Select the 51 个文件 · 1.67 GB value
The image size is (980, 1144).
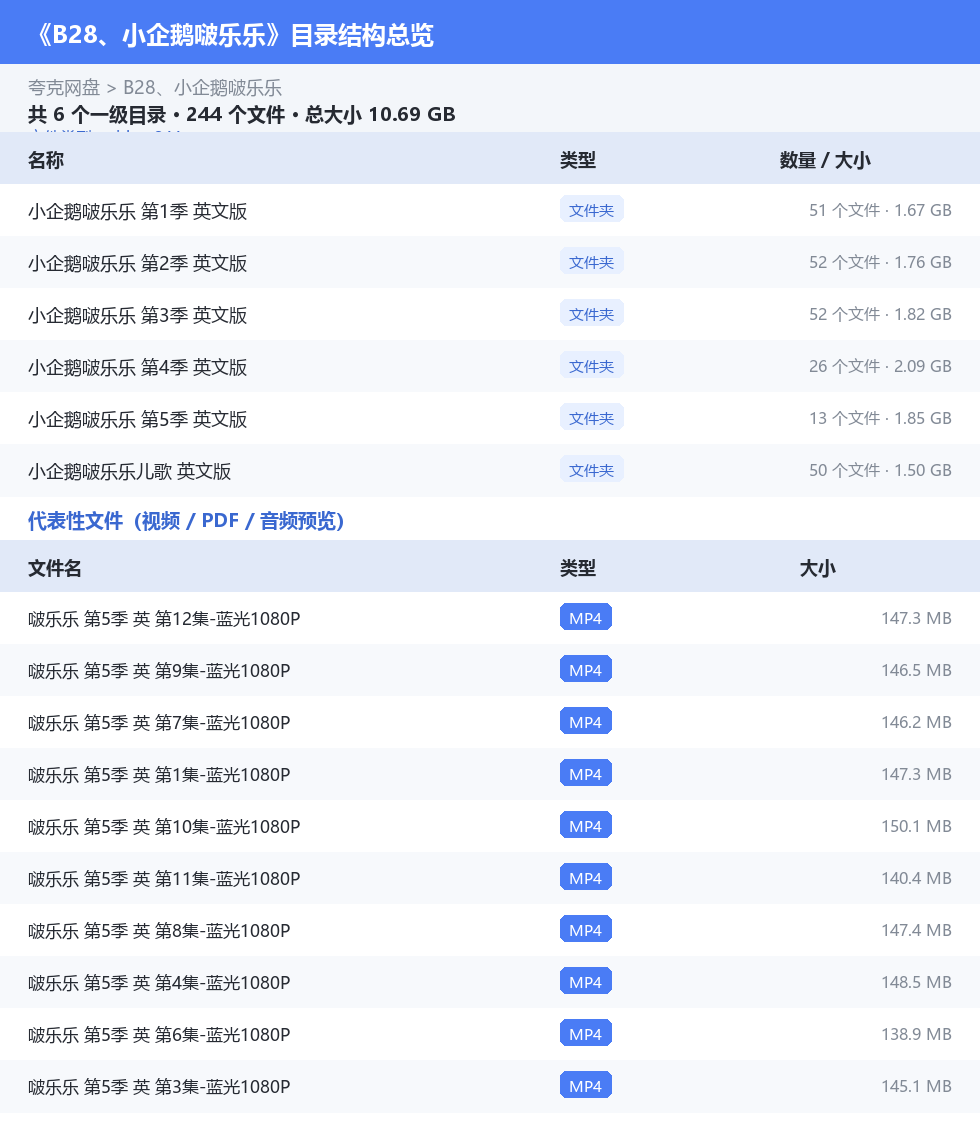880,210
